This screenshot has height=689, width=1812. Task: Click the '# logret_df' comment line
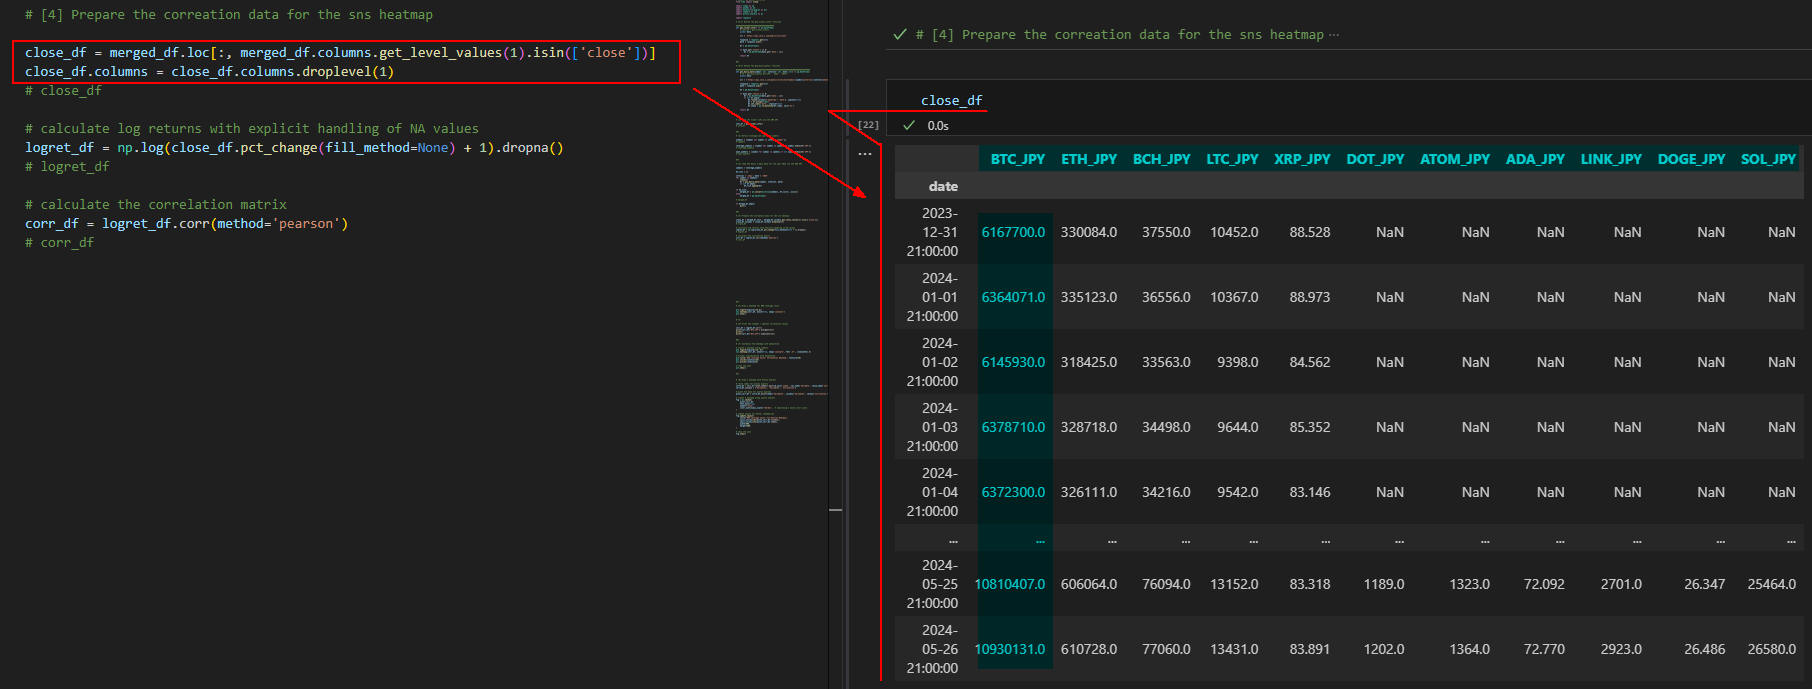click(x=67, y=167)
